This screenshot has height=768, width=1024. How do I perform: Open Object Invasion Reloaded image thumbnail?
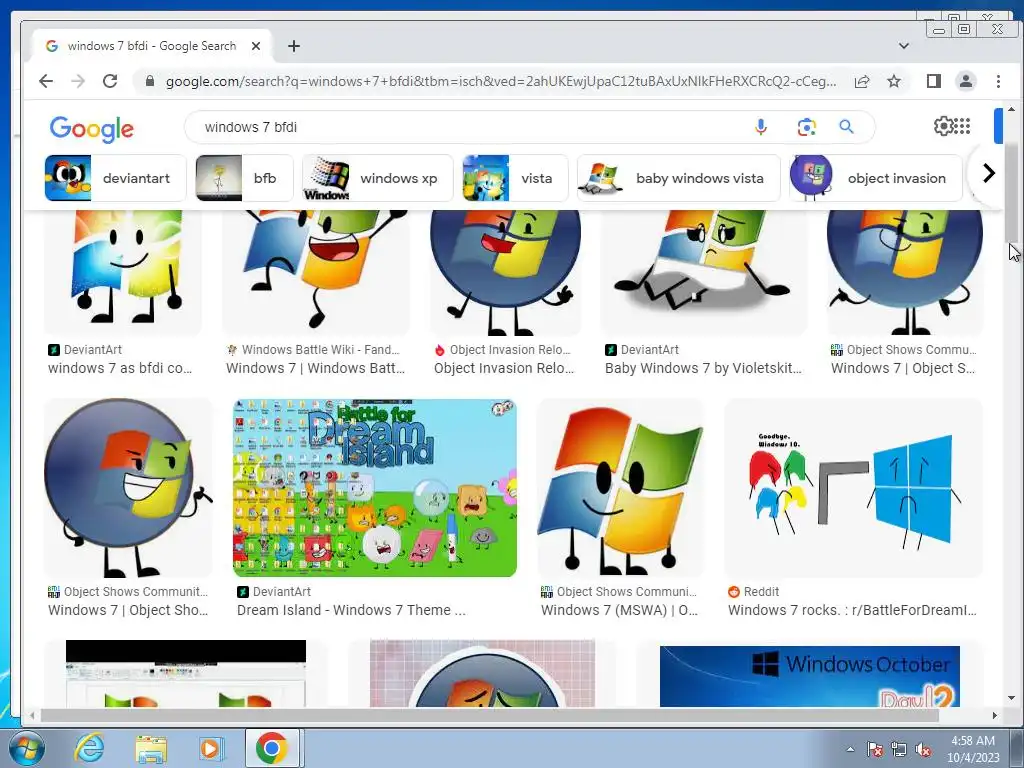[x=505, y=271]
